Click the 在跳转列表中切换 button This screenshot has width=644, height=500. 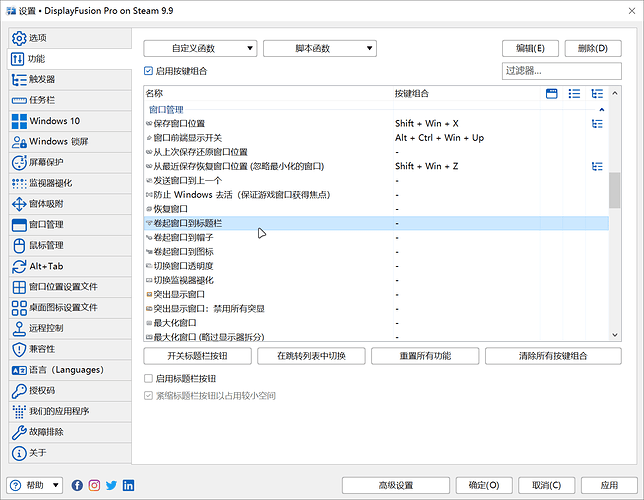click(x=311, y=356)
